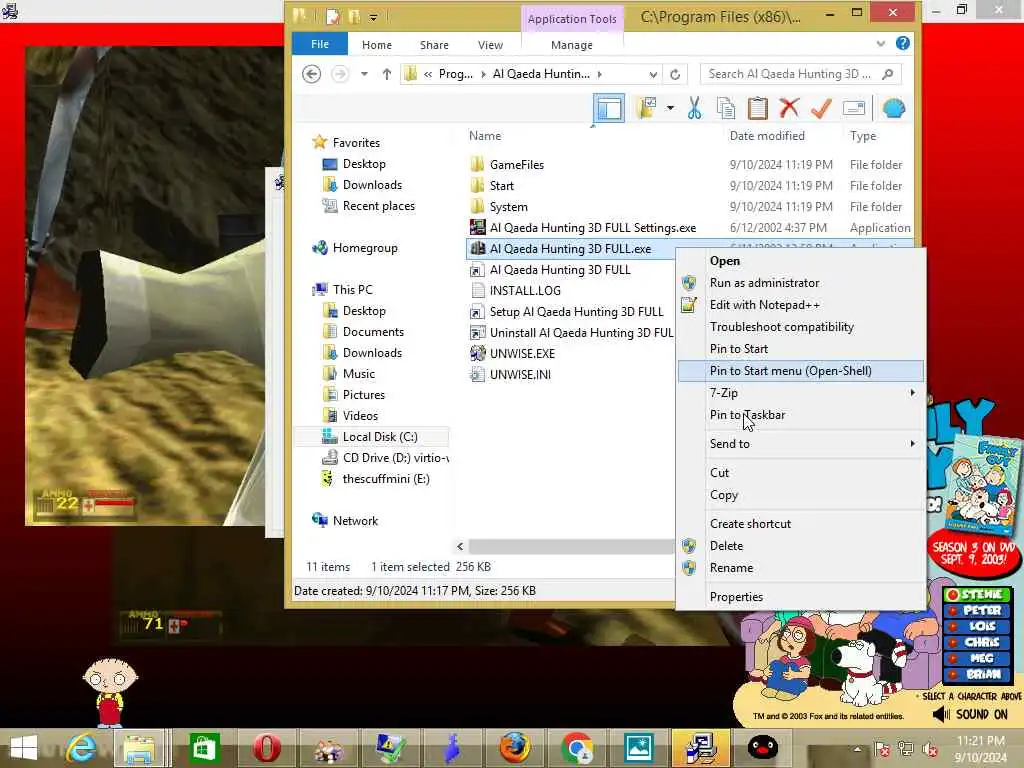Switch to the Share ribbon tab
This screenshot has width=1024, height=768.
point(434,45)
